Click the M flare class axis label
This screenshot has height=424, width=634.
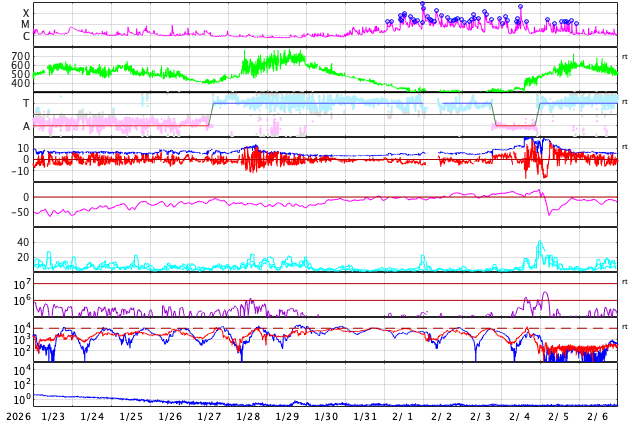tap(26, 24)
